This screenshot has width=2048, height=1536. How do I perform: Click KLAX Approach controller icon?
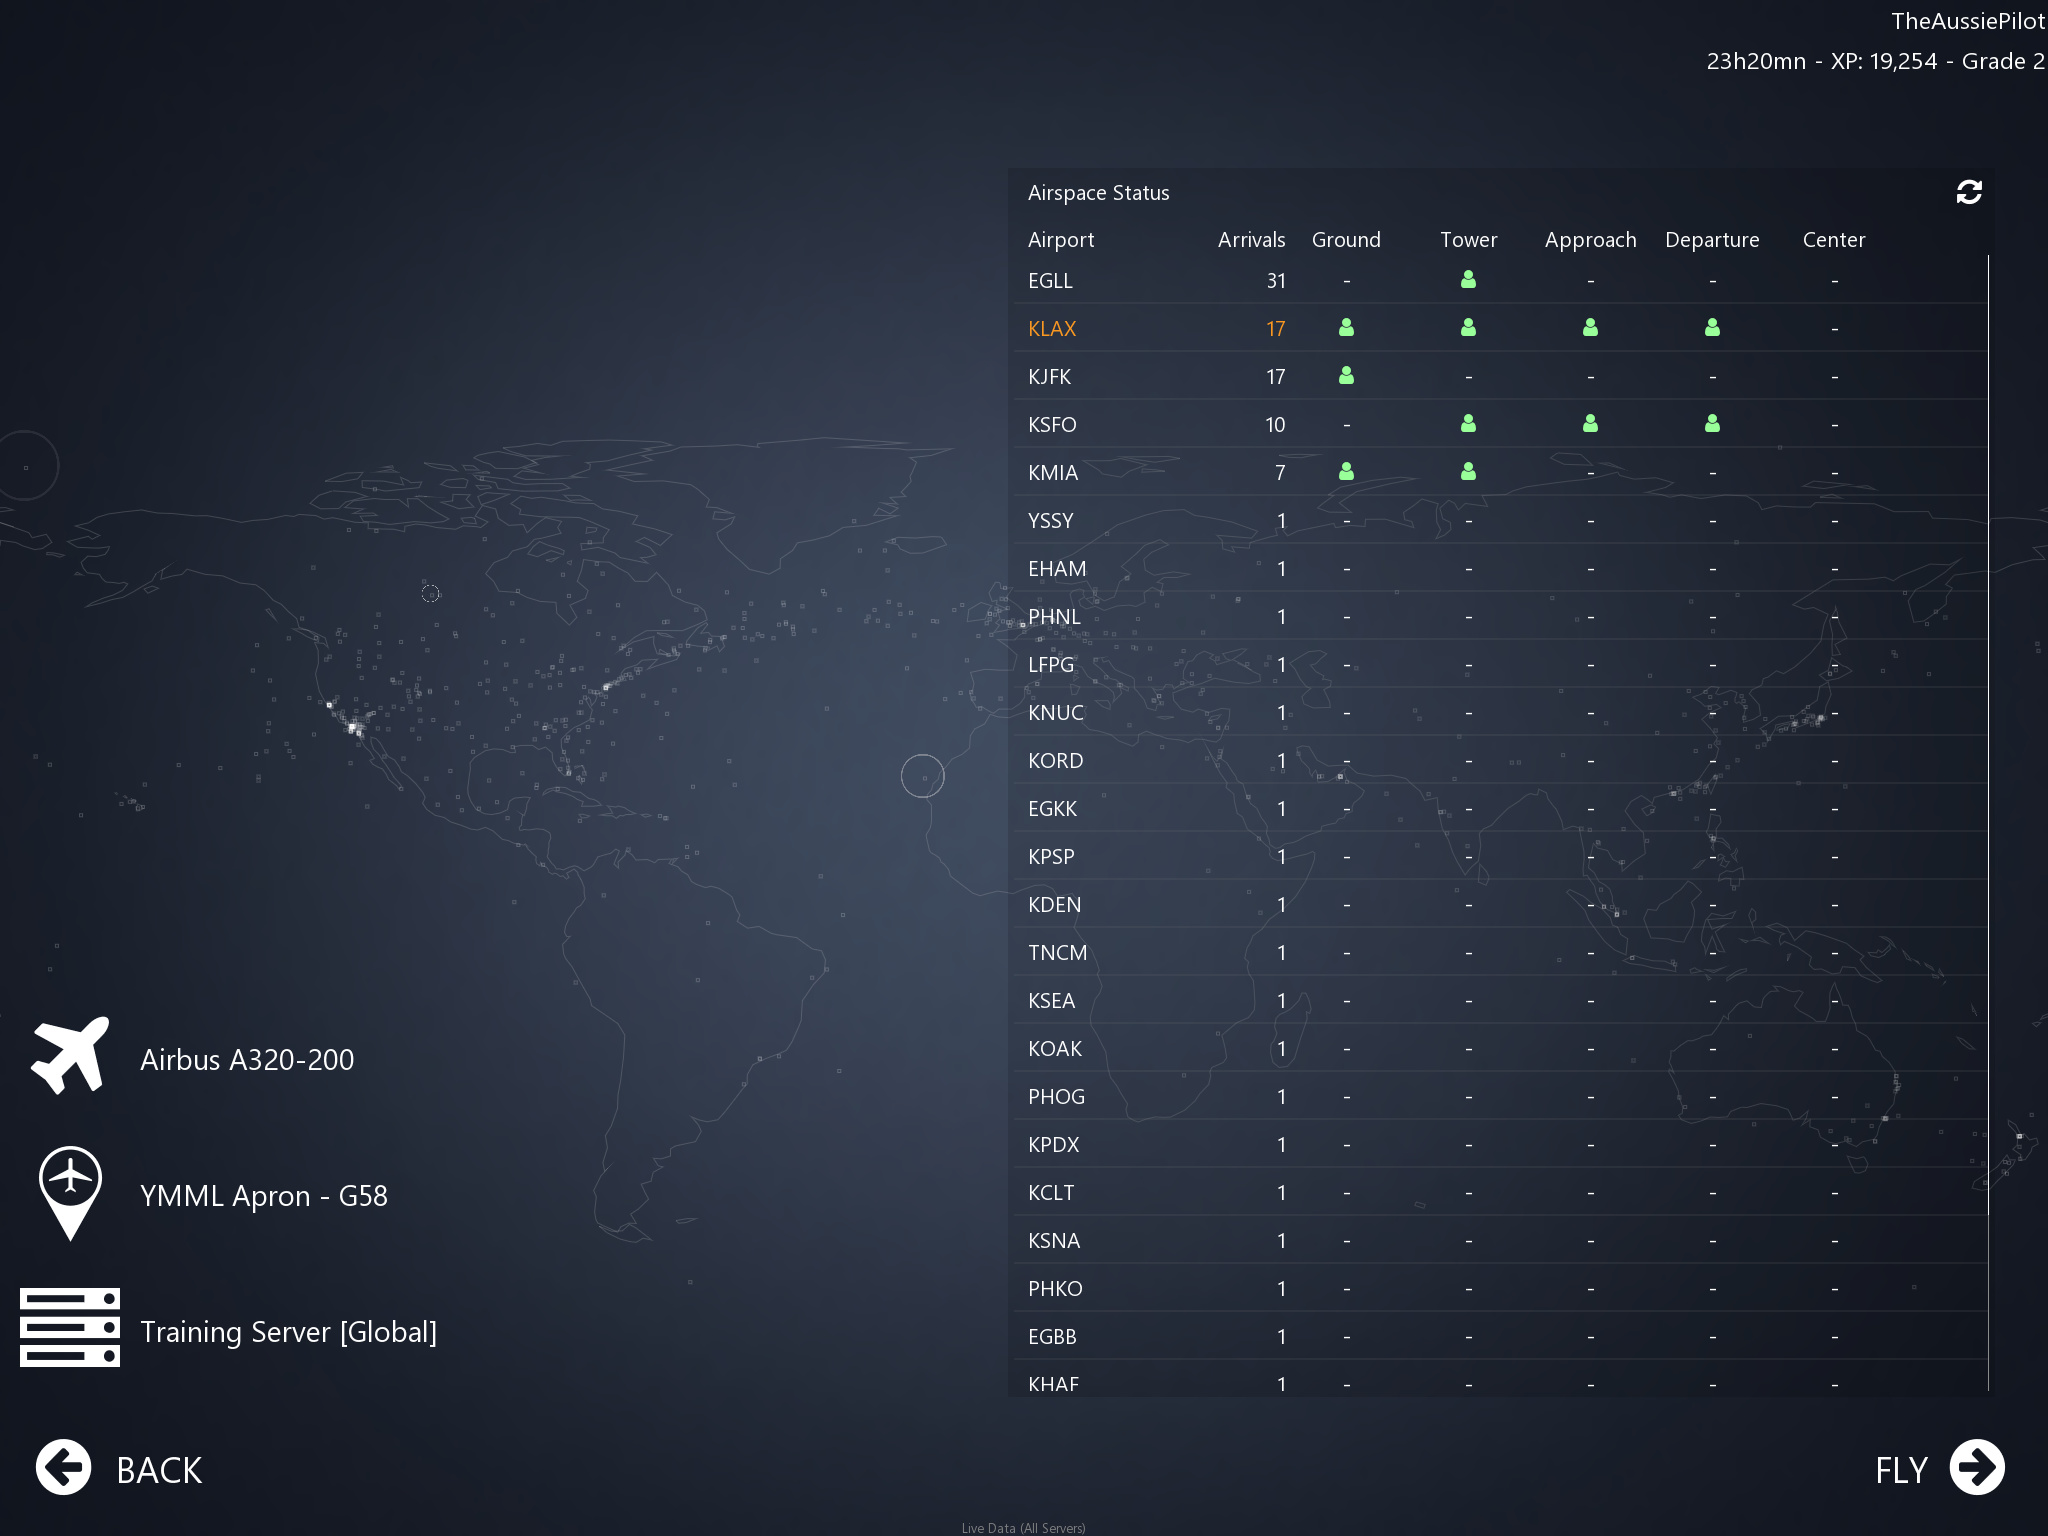(1590, 328)
